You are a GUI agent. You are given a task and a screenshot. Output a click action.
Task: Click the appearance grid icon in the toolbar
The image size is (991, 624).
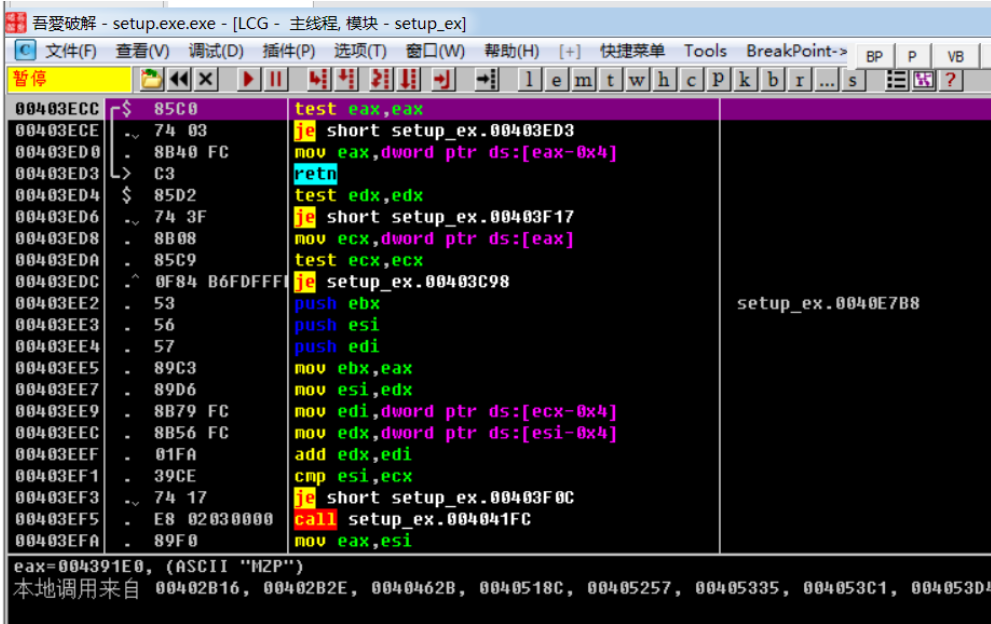point(923,80)
